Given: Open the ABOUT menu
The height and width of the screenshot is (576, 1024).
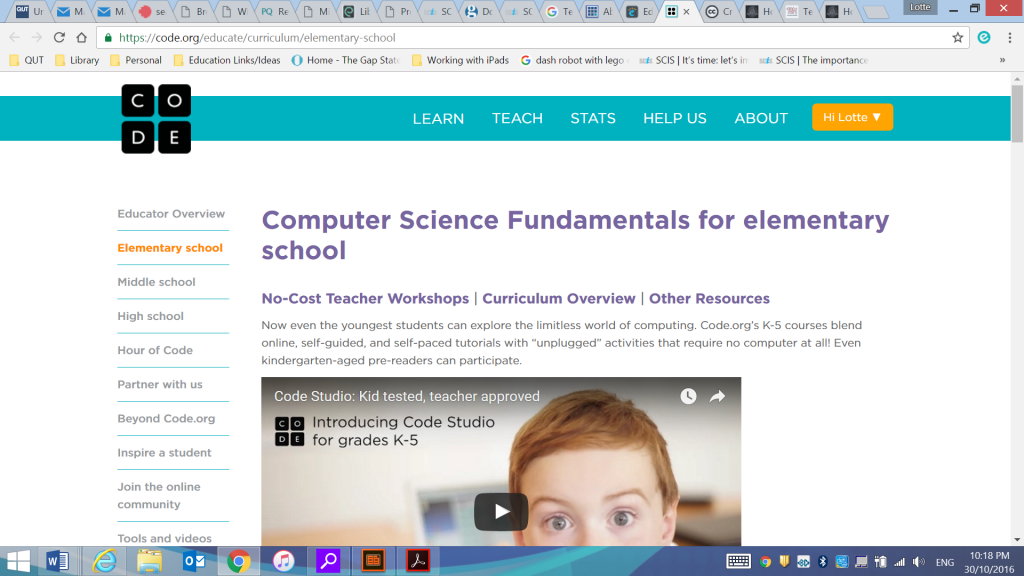Looking at the screenshot, I should coord(761,119).
